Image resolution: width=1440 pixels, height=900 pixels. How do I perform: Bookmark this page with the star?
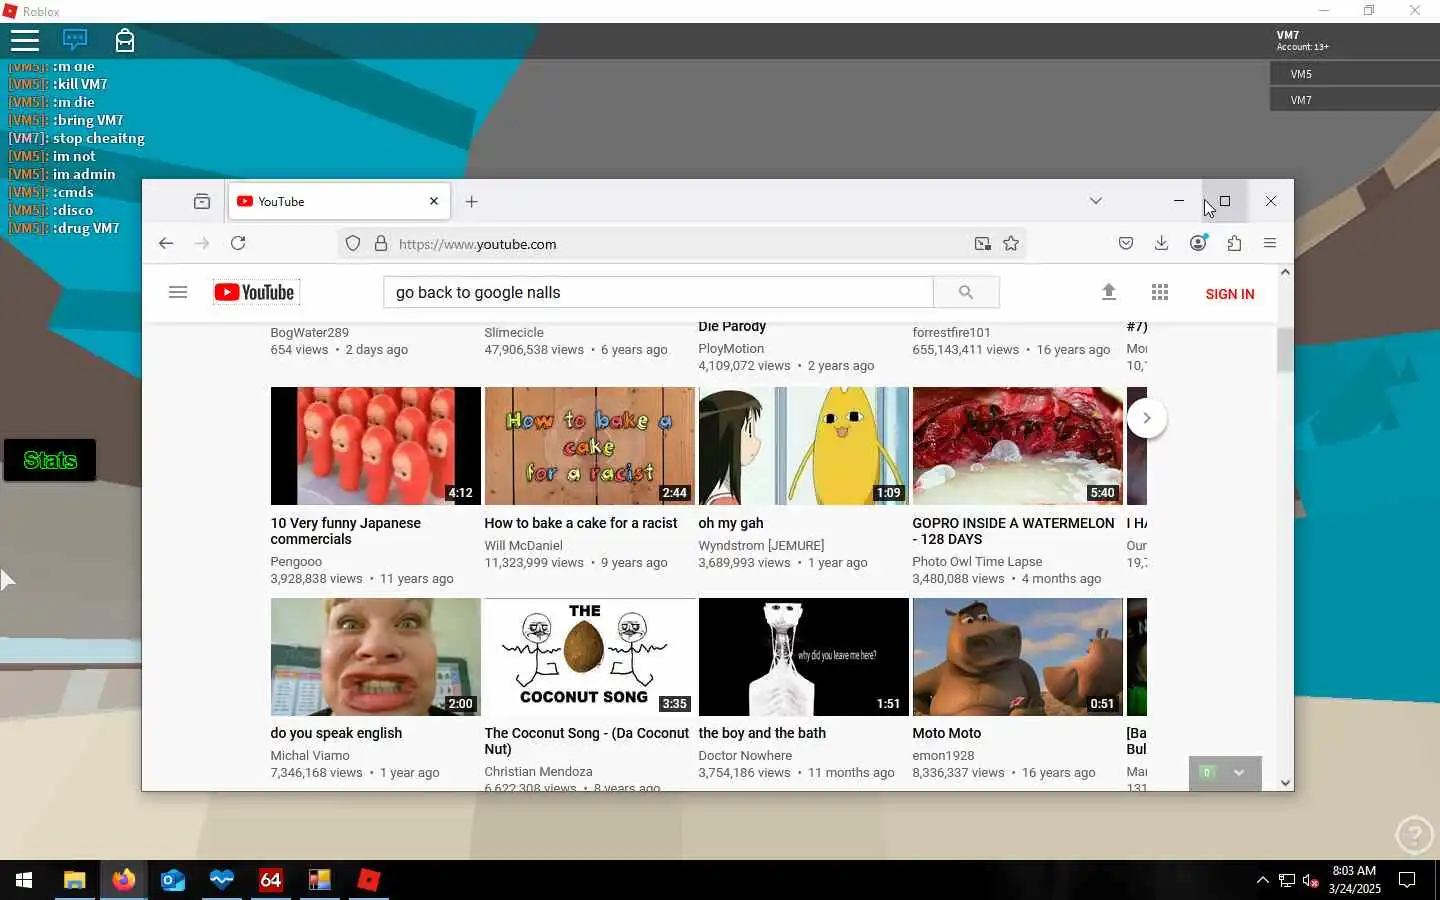1011,243
